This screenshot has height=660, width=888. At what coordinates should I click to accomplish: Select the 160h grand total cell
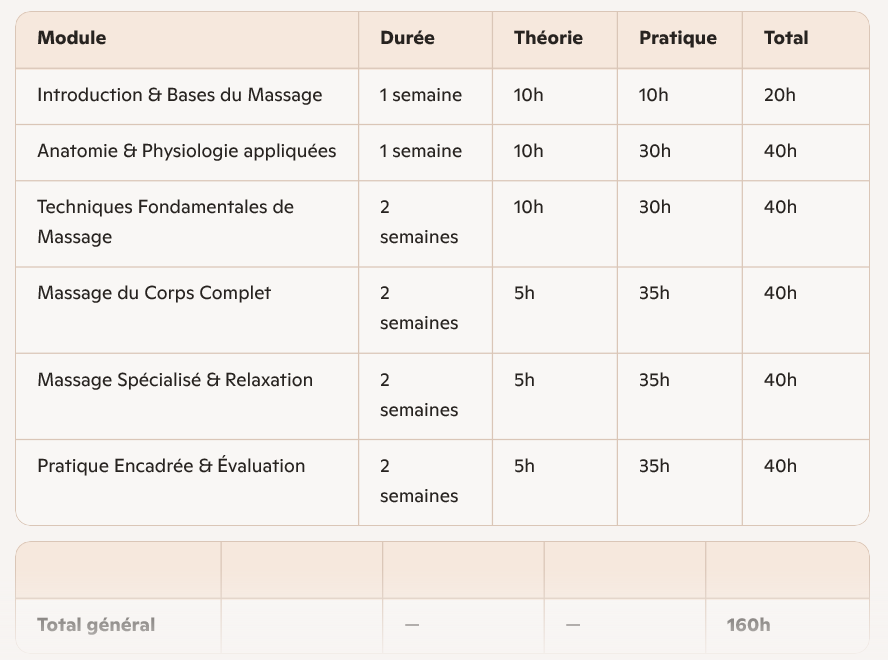pos(749,625)
